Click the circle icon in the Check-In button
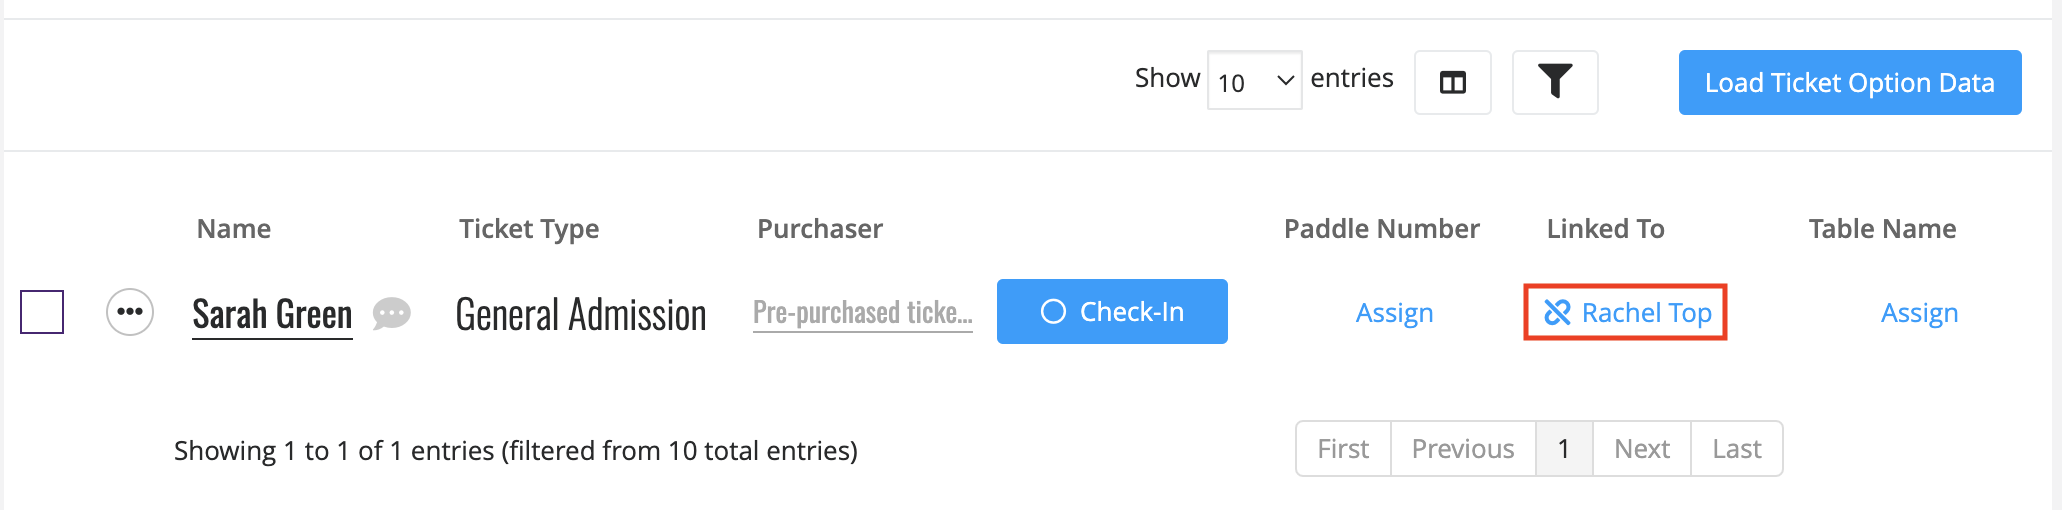Viewport: 2062px width, 510px height. click(1053, 312)
